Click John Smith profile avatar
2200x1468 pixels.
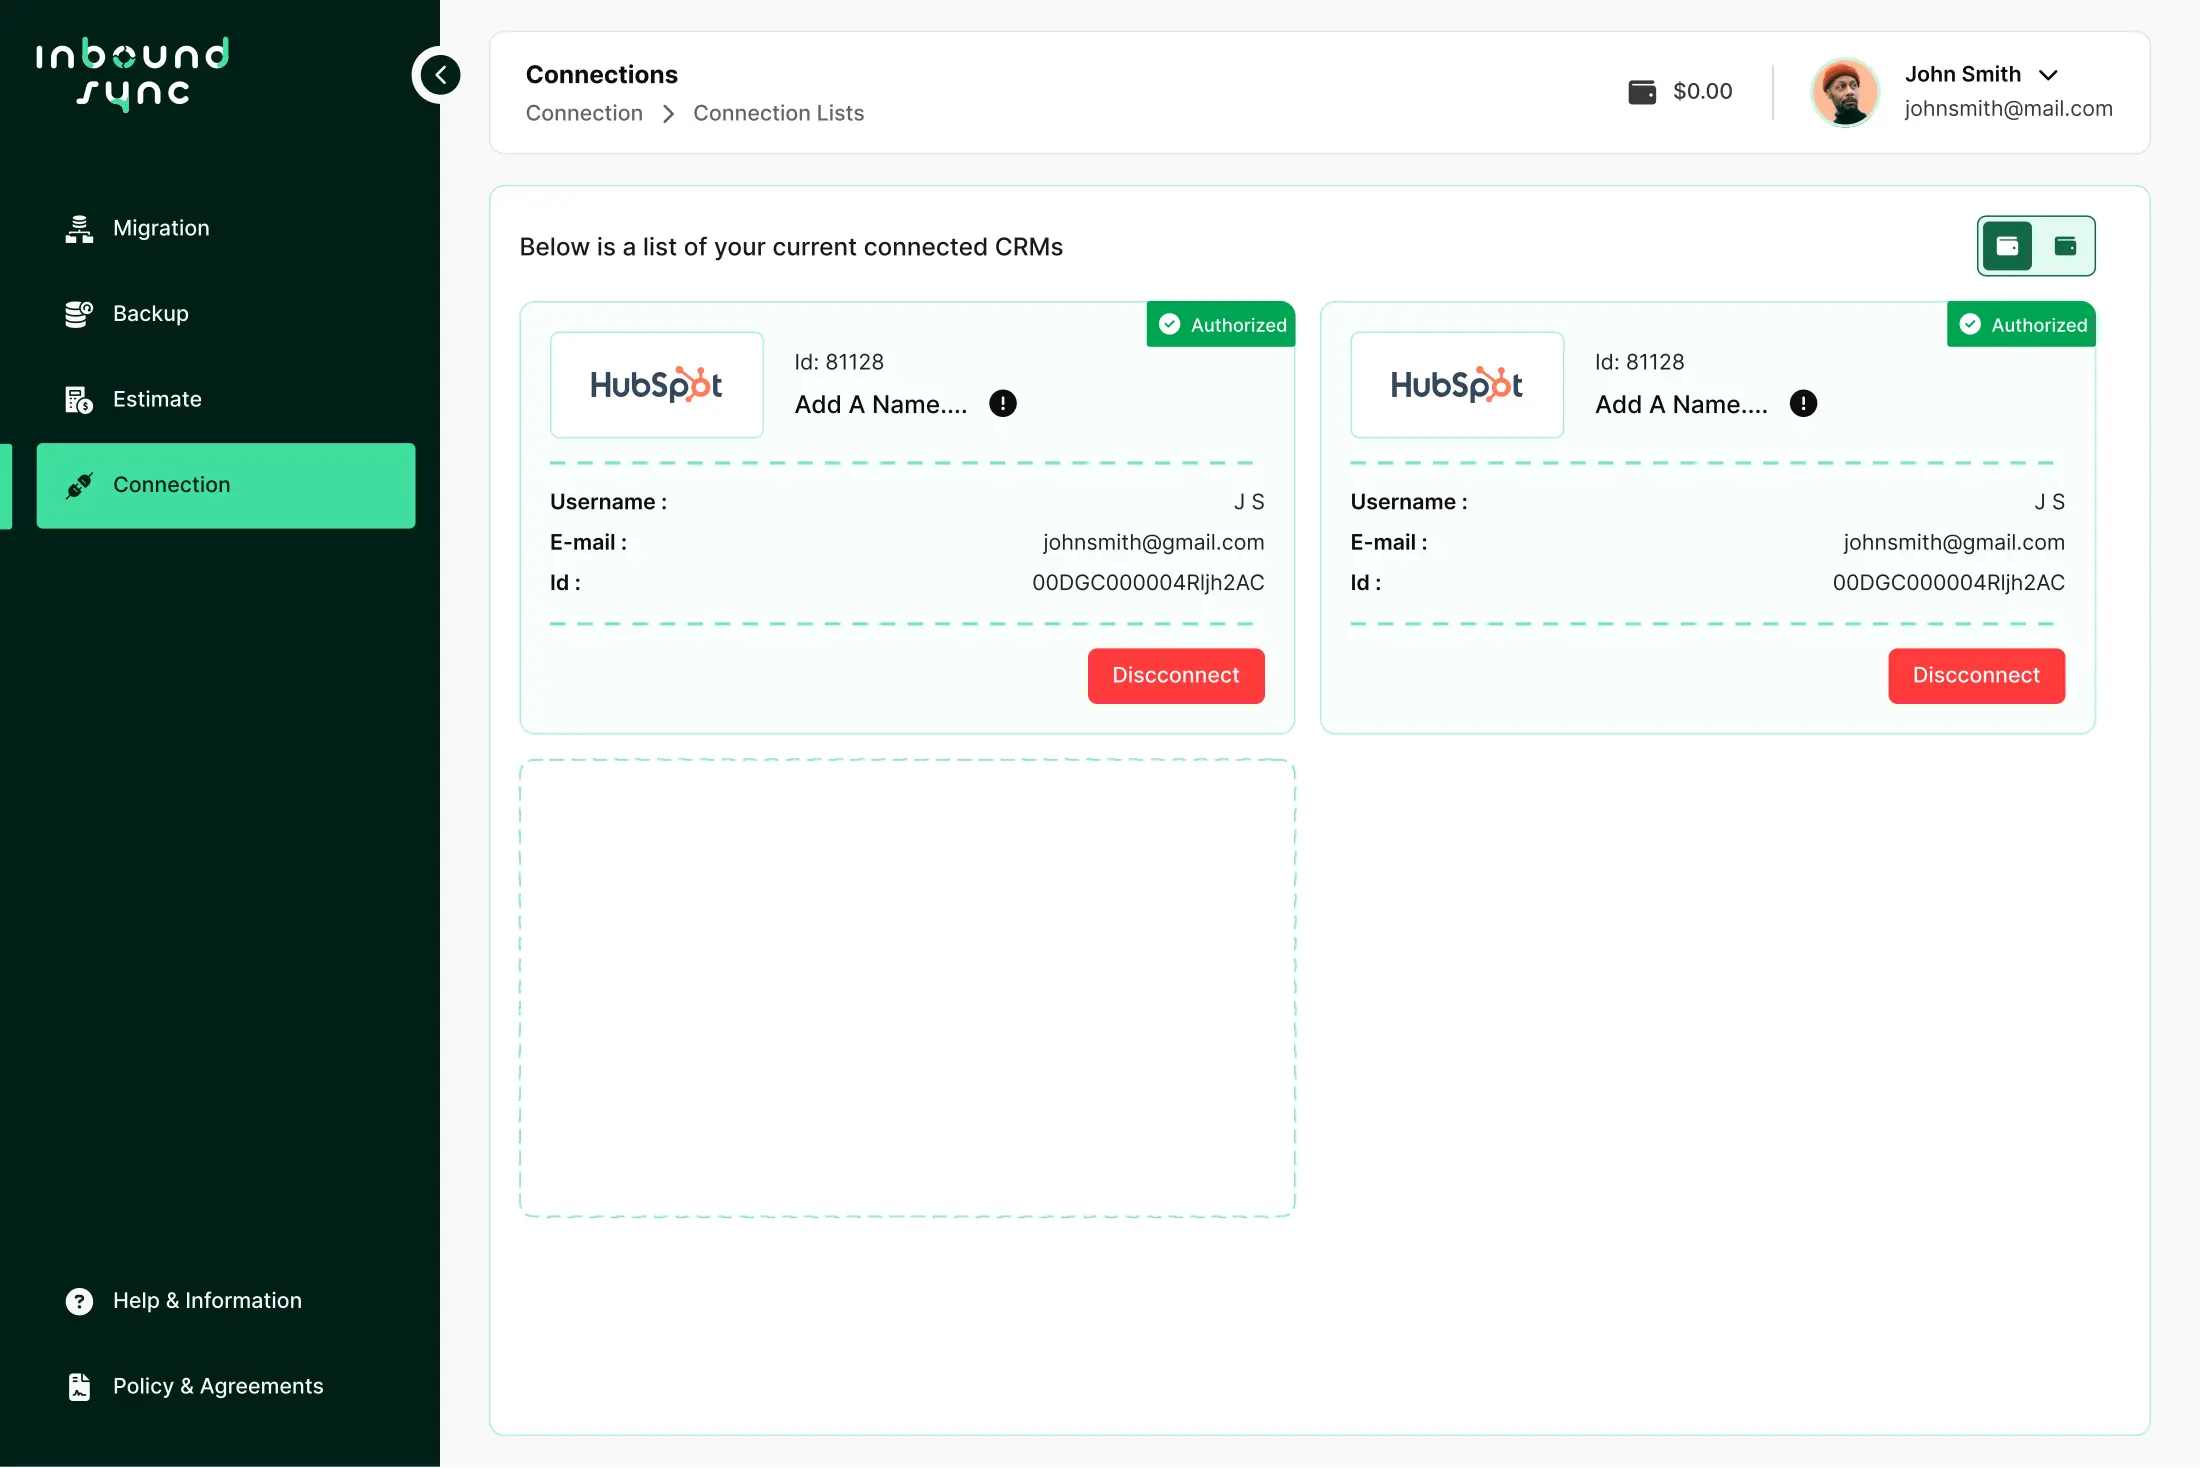coord(1844,92)
